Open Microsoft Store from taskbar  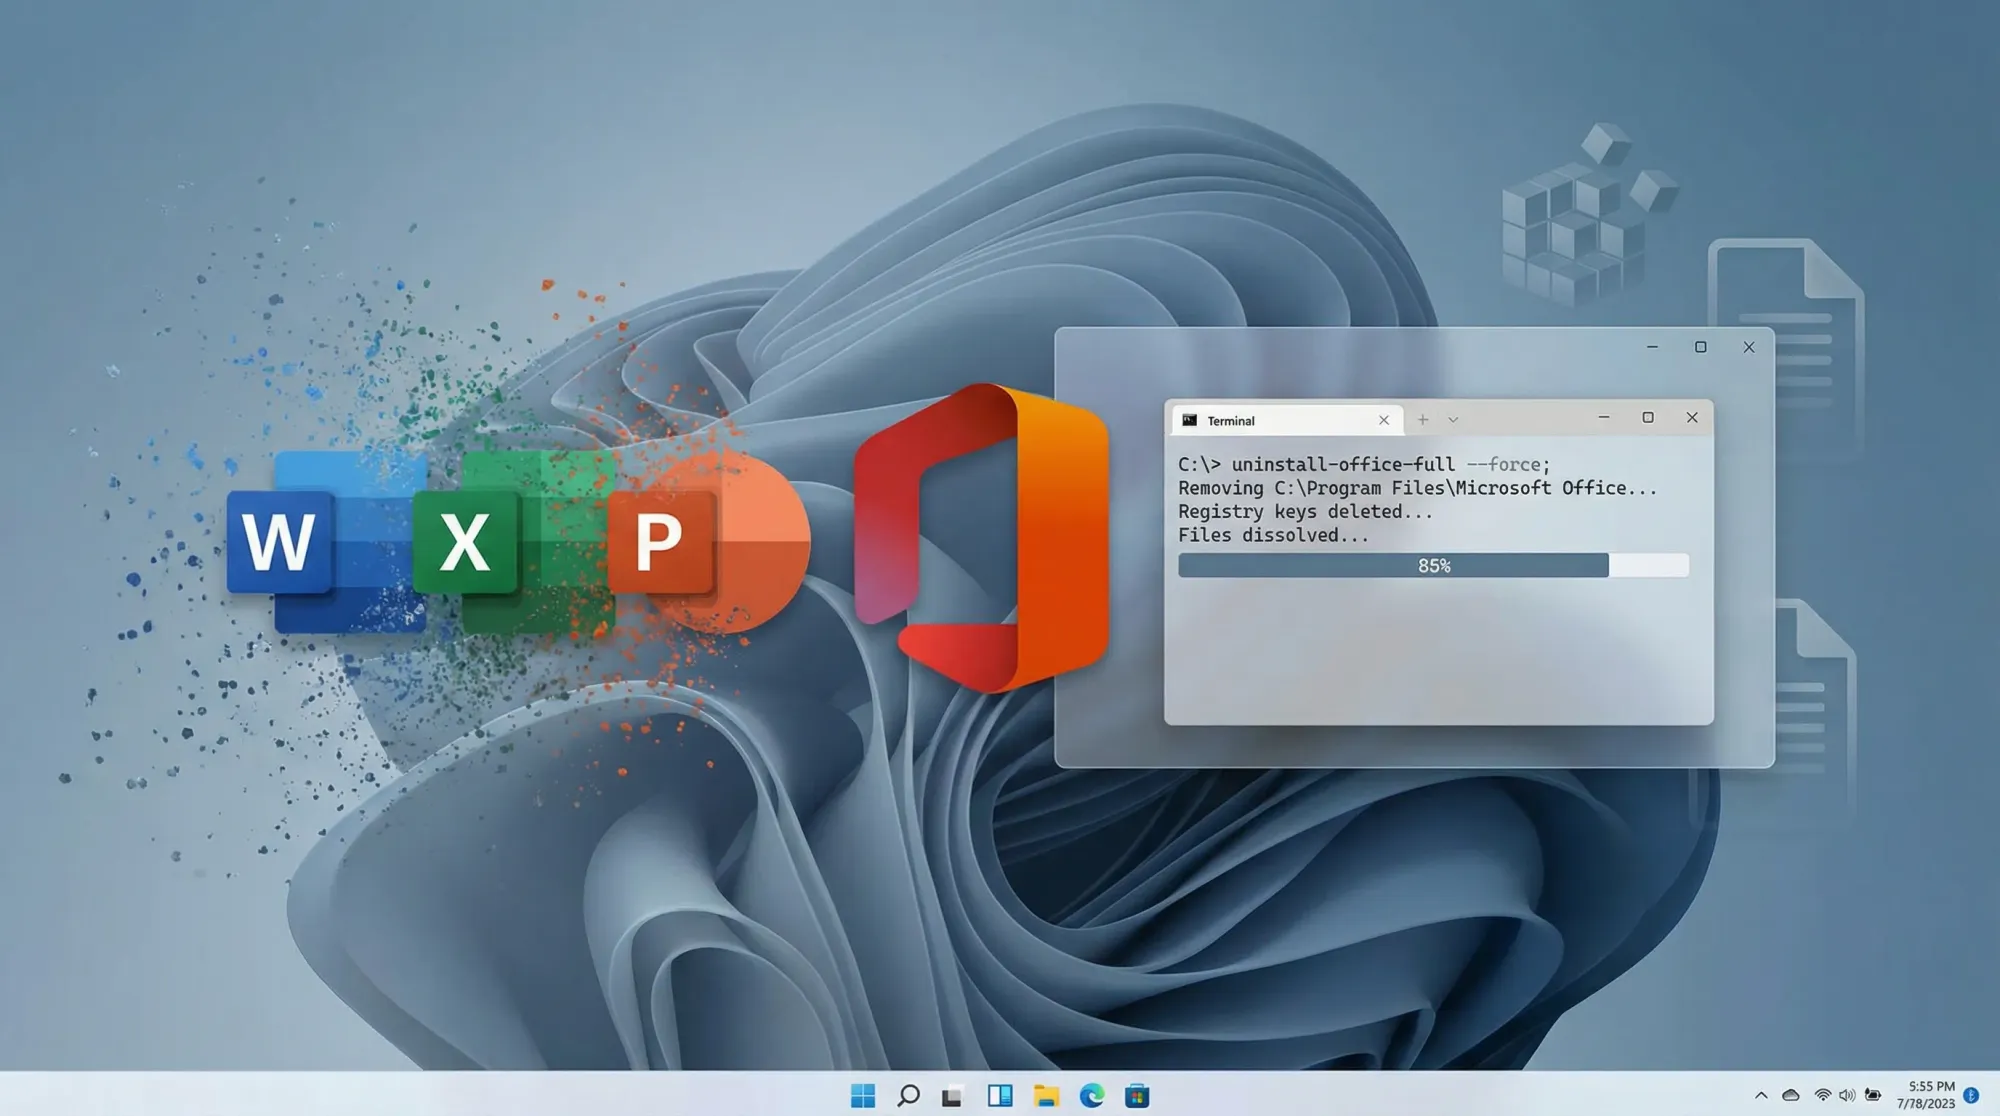[1137, 1096]
